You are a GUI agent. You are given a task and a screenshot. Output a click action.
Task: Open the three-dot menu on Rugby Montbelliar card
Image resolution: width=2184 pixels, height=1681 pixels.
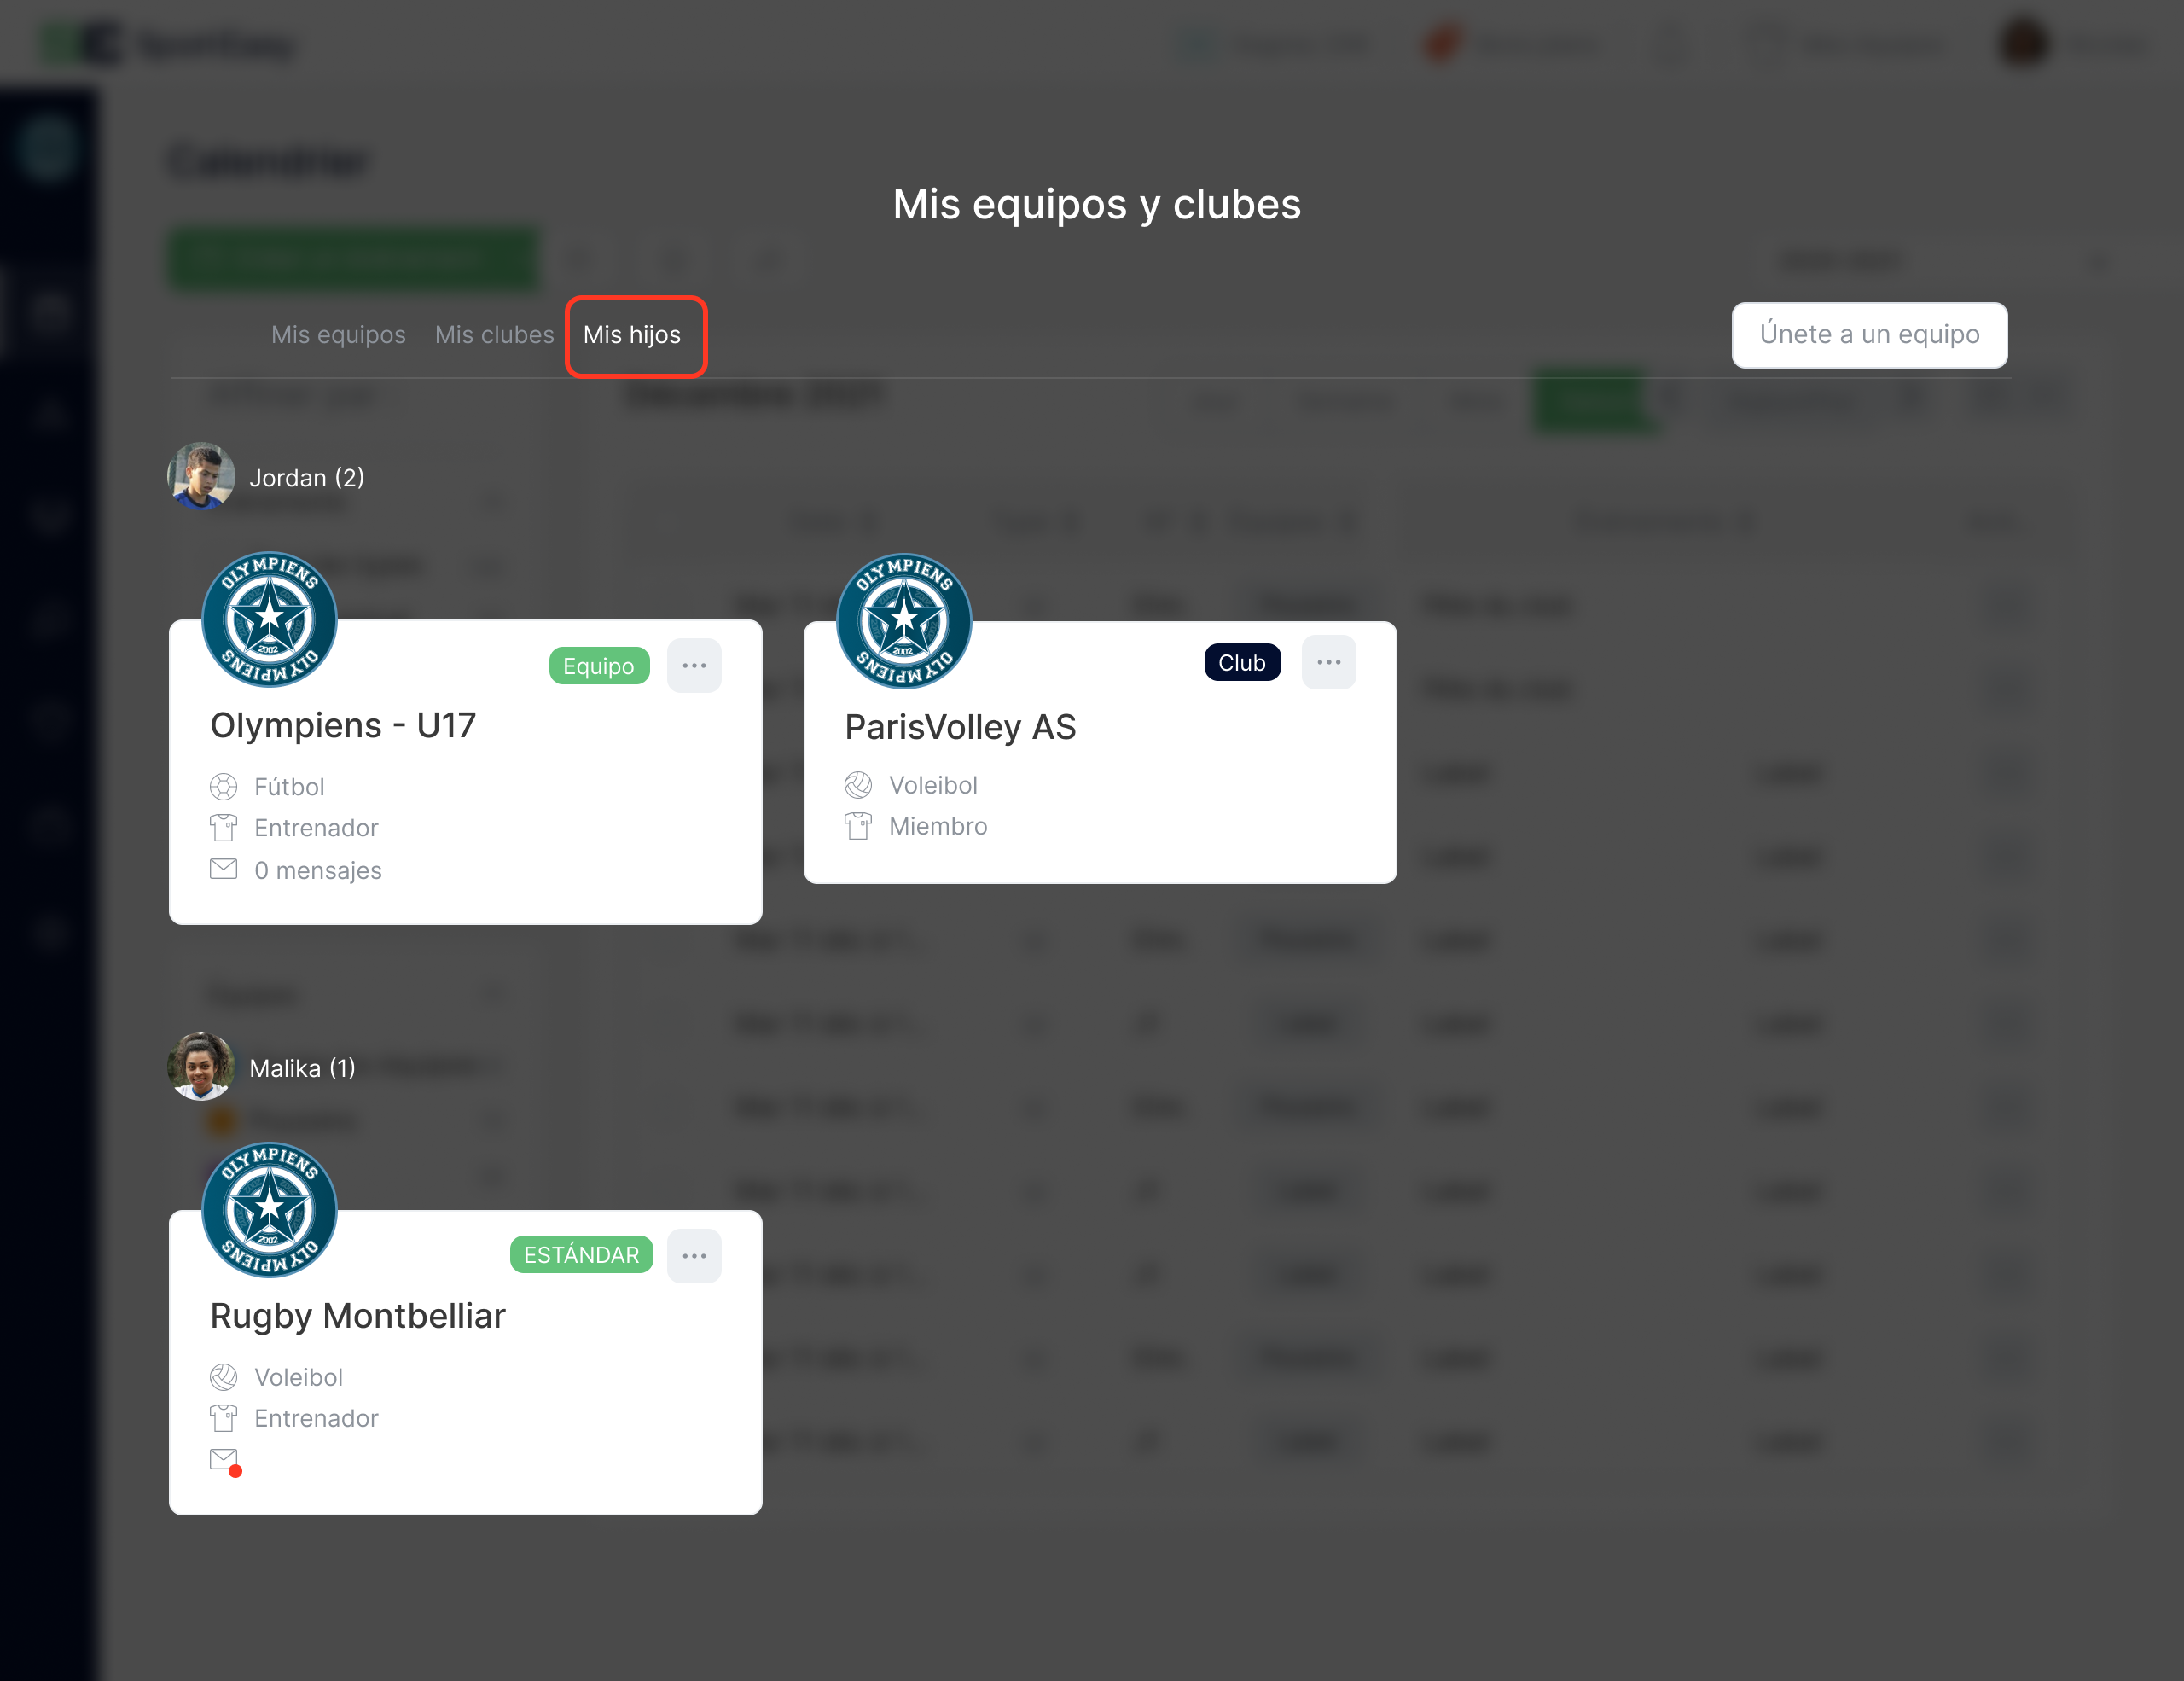point(694,1255)
